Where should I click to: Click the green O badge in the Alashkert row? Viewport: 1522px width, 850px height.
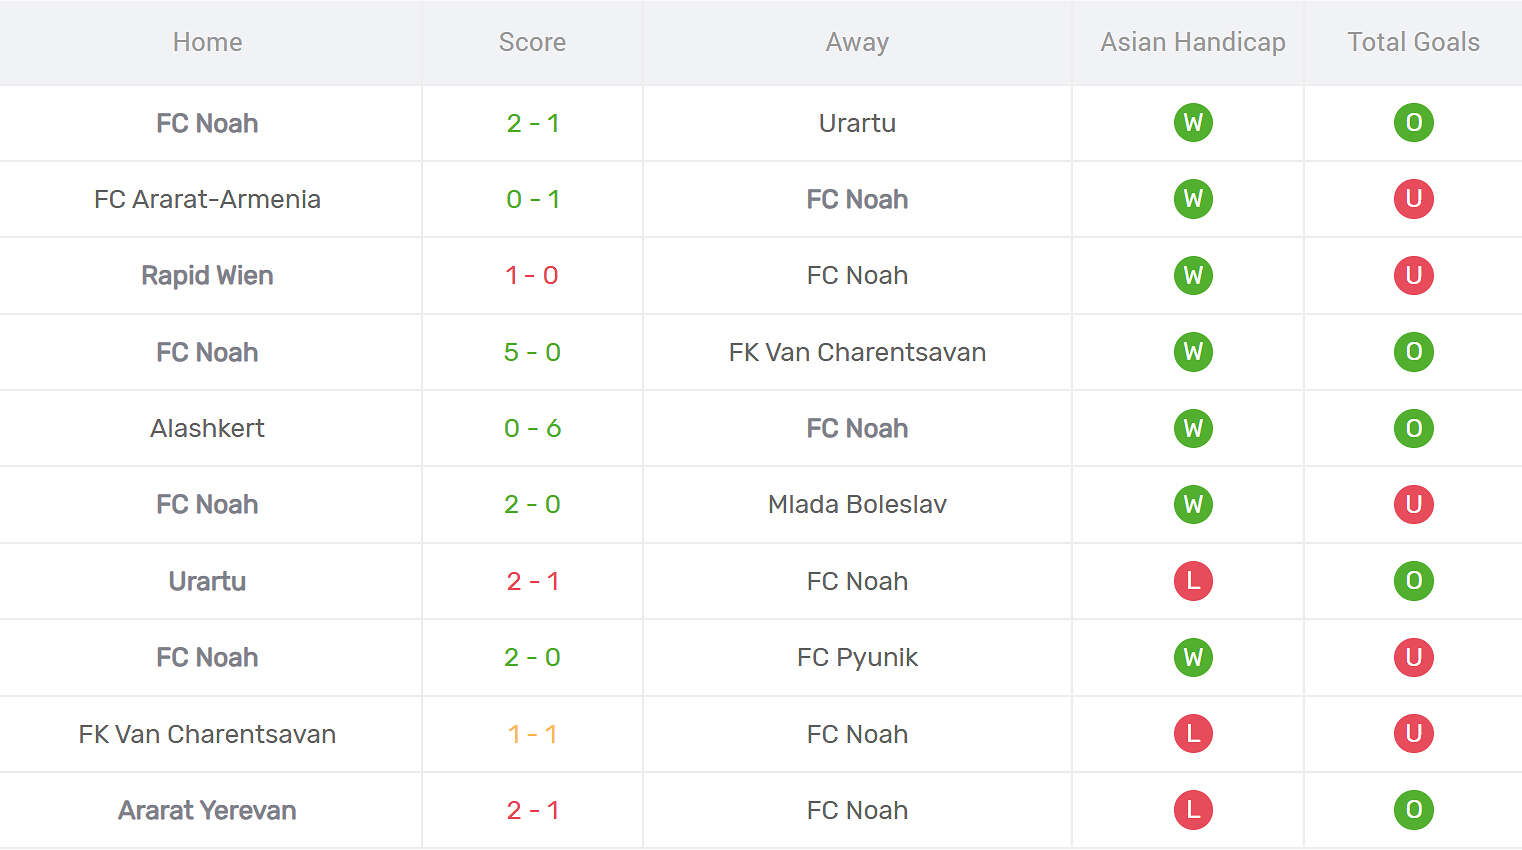pyautogui.click(x=1413, y=428)
